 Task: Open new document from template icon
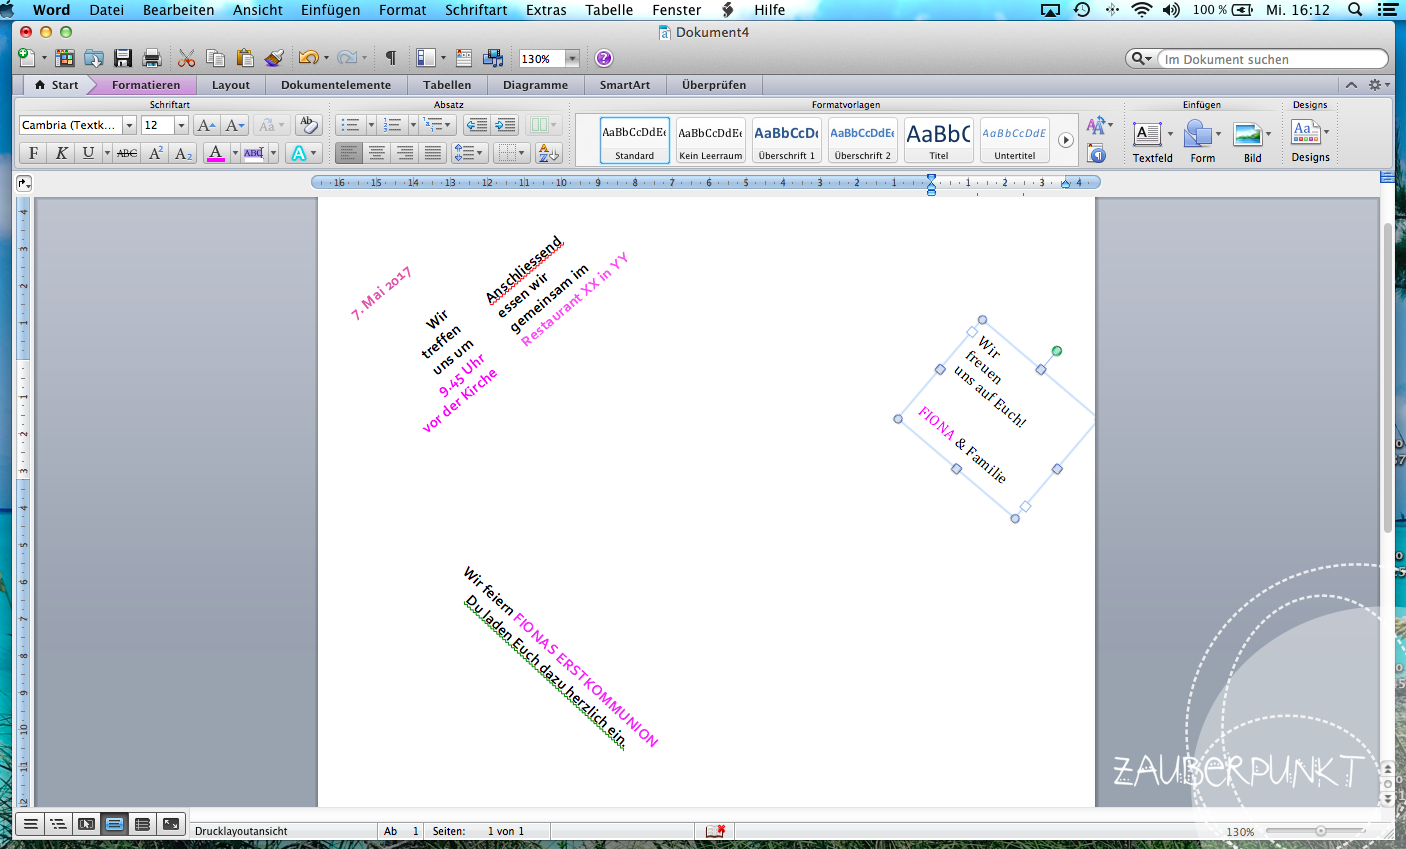[x=65, y=58]
